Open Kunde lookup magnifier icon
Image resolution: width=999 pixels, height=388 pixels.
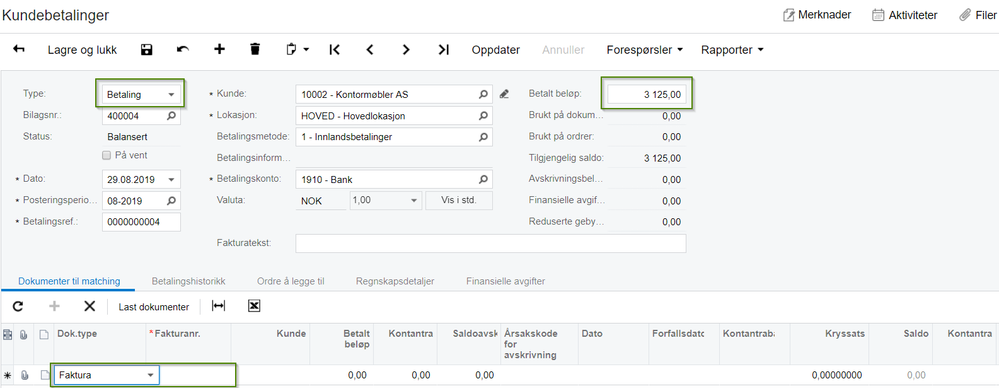(x=484, y=95)
